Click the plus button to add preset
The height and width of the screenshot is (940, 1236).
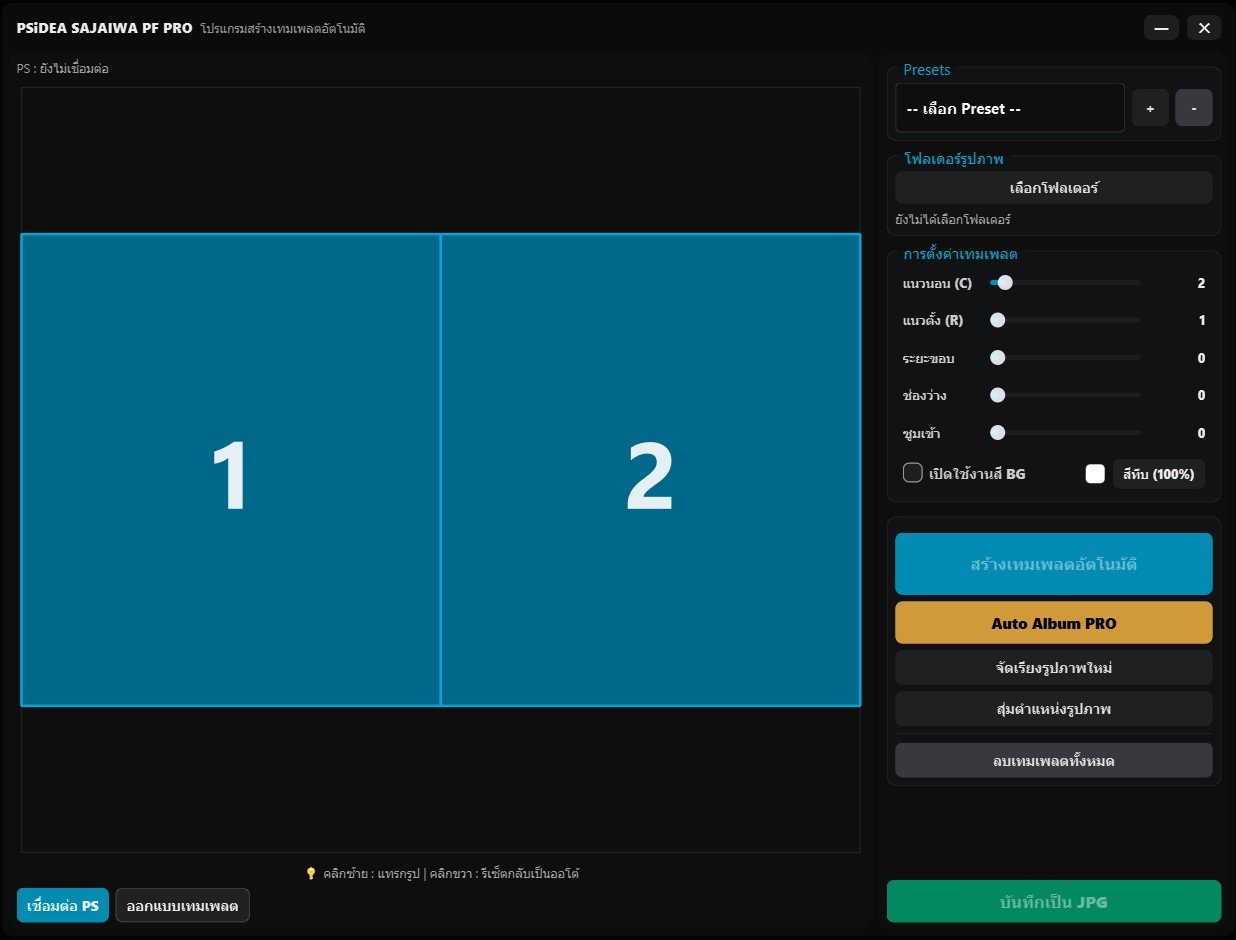pos(1150,108)
